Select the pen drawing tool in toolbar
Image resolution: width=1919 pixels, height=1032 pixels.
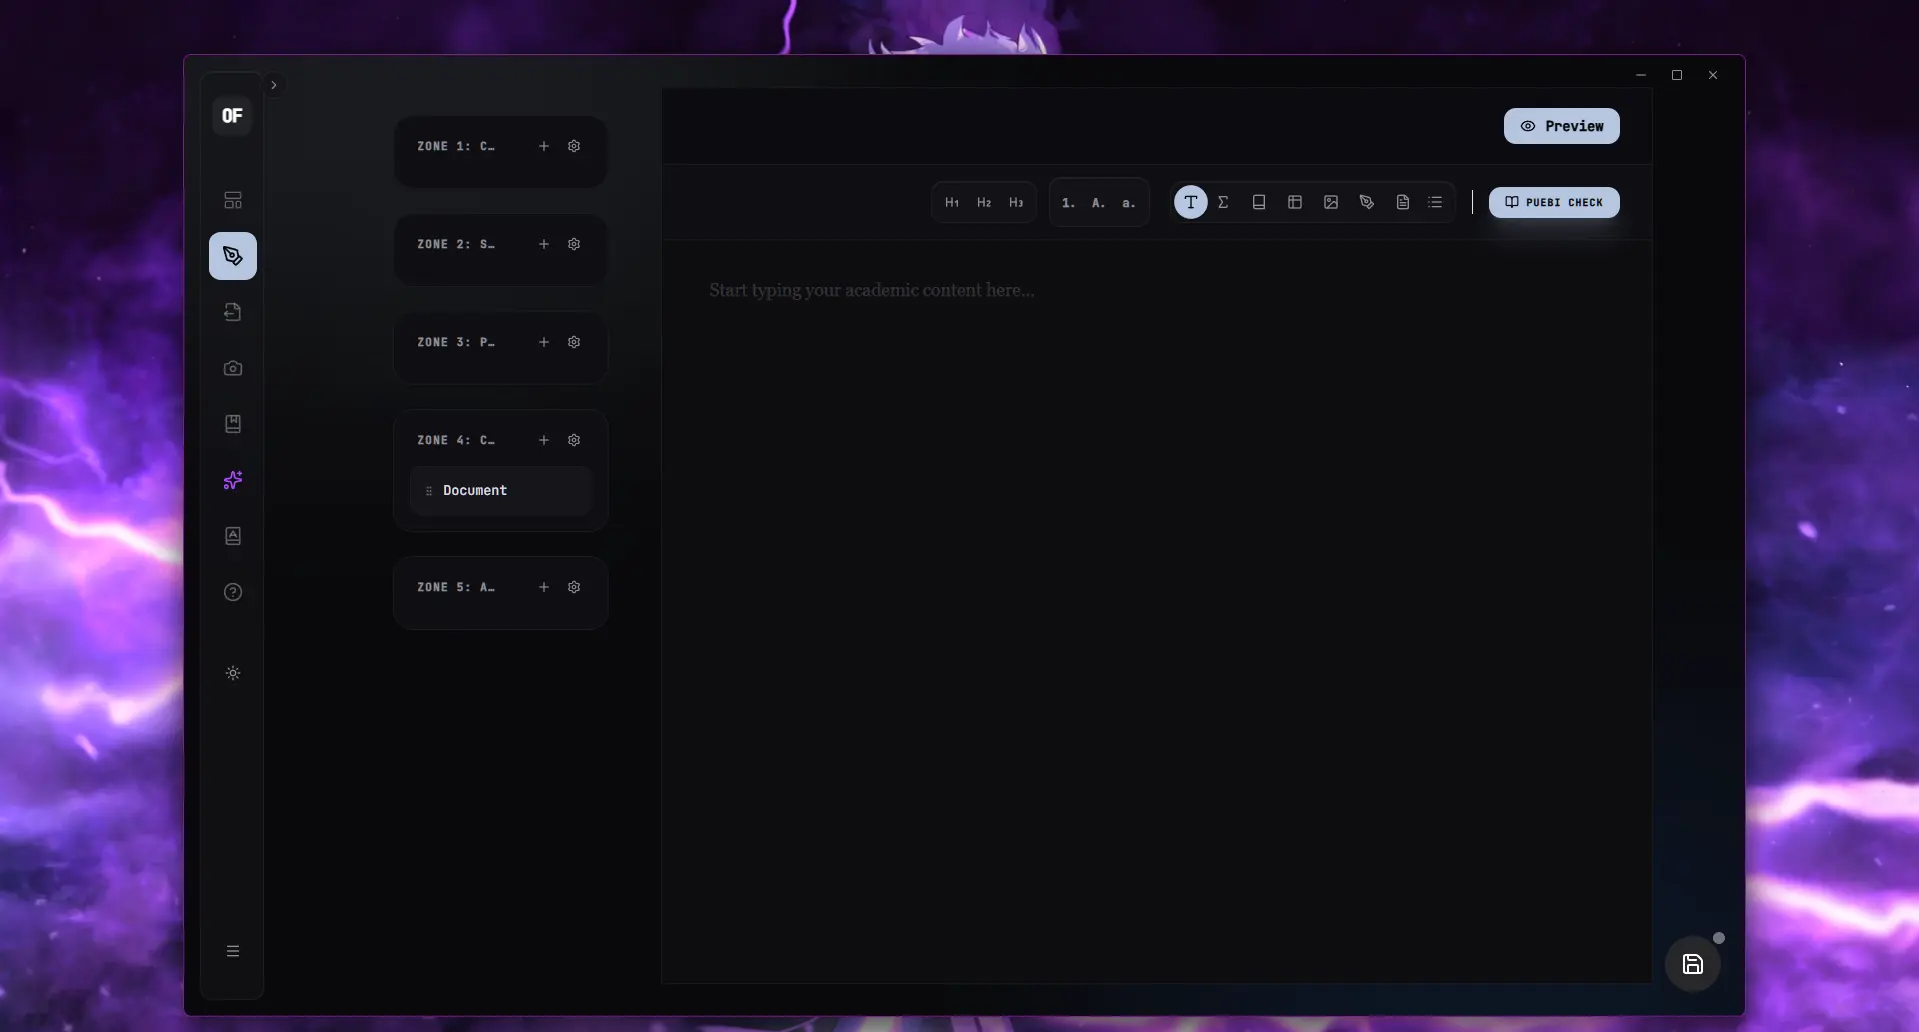[1367, 202]
